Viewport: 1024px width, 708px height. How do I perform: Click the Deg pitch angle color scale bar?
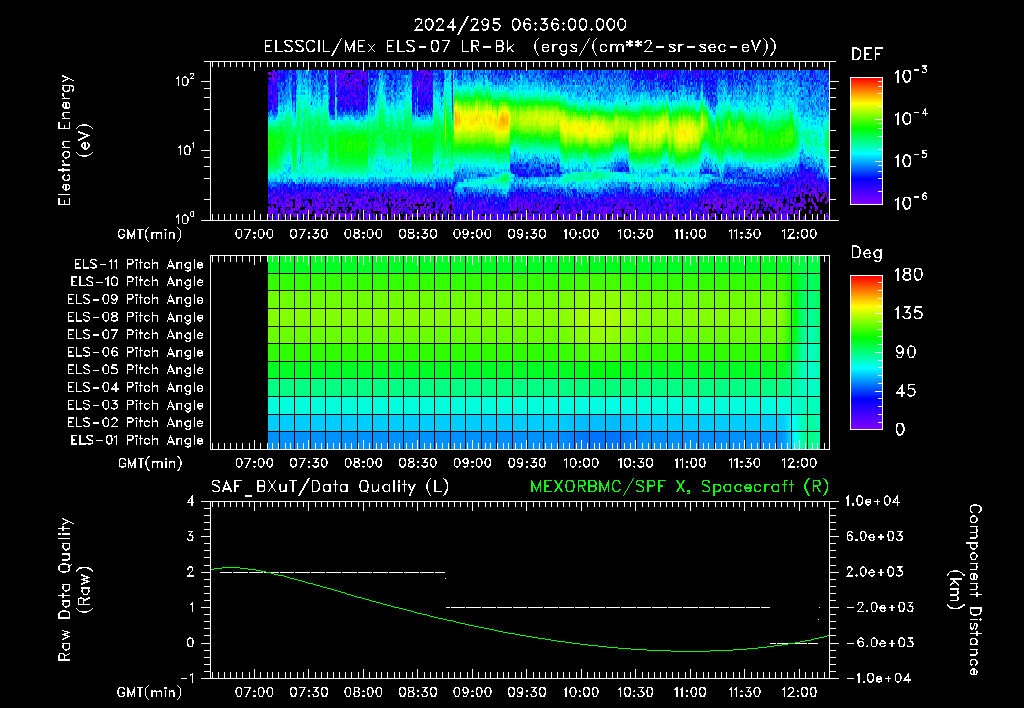[866, 352]
